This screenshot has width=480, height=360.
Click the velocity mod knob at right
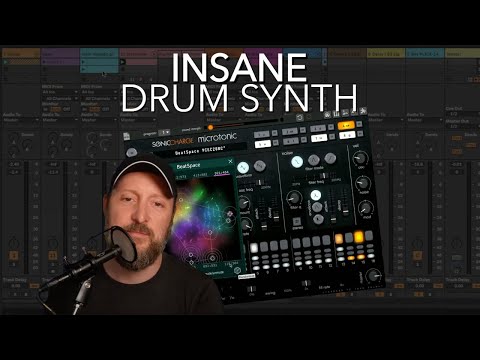pyautogui.click(x=366, y=208)
